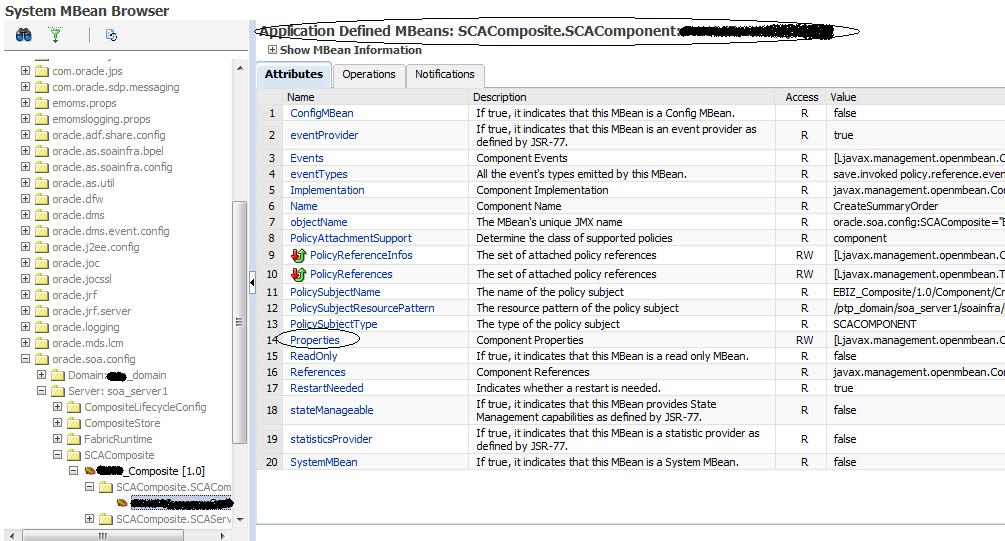Expand CompositeLifecycleConfig node

(x=57, y=406)
